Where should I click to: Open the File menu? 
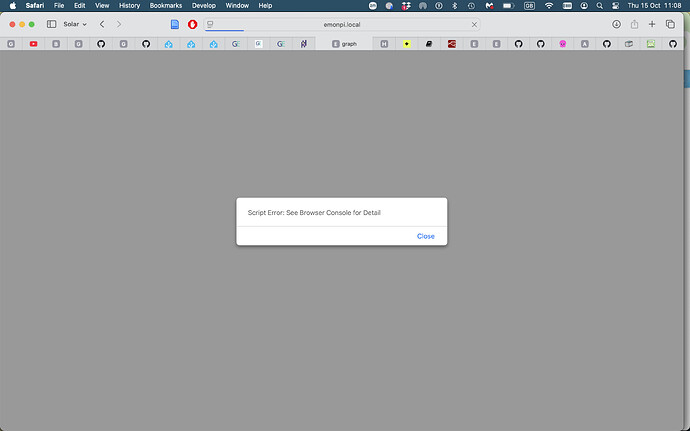(59, 6)
